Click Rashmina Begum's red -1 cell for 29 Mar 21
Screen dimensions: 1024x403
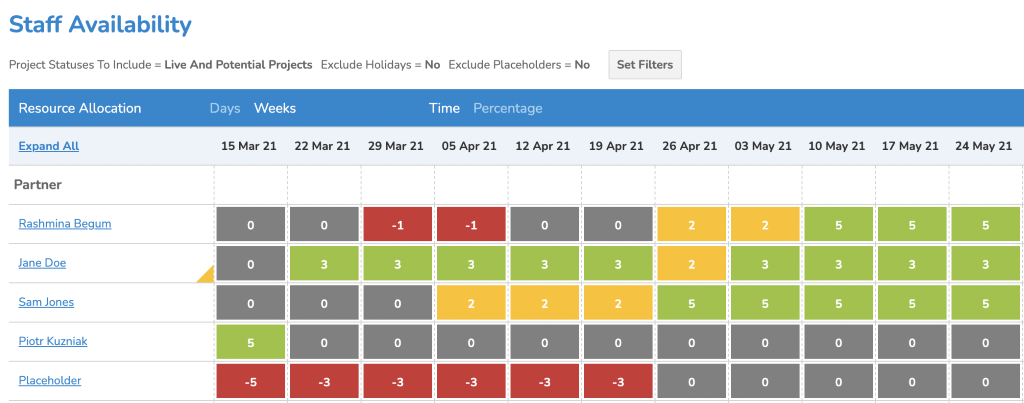tap(398, 225)
